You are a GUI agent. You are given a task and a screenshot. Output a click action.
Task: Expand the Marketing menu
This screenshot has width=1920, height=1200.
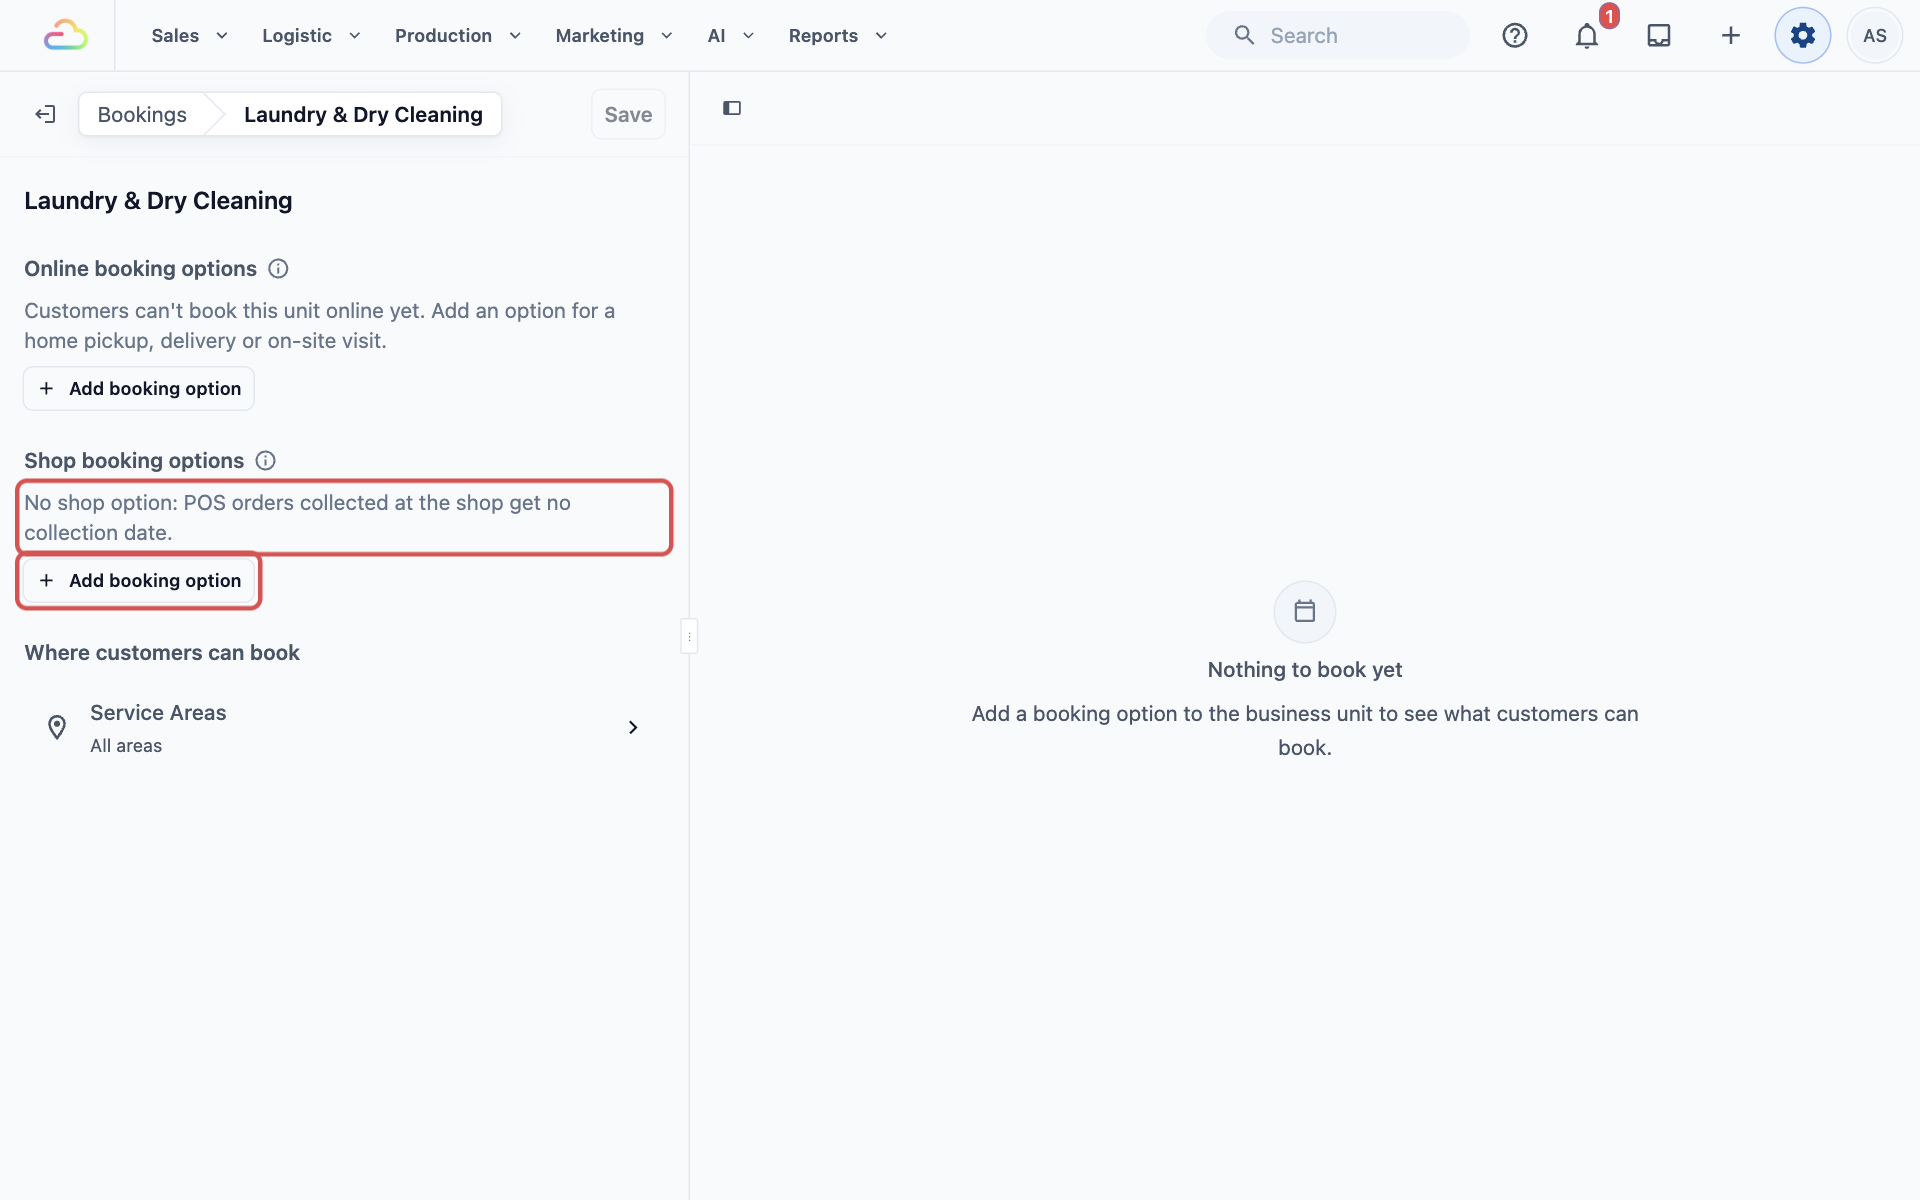click(x=613, y=35)
